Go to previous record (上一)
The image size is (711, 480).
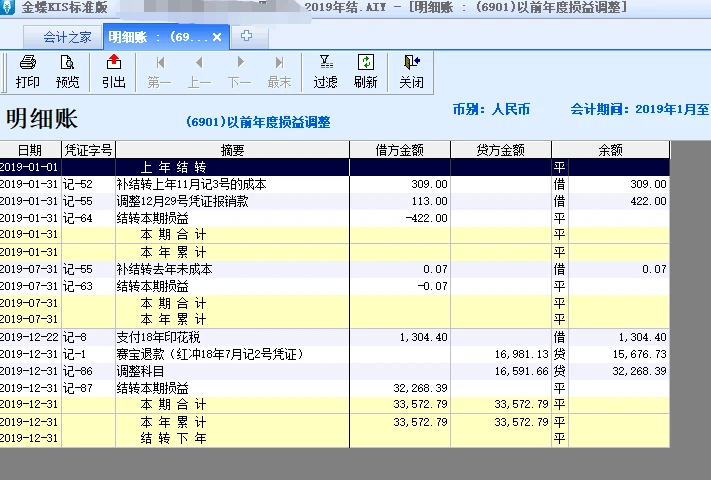pyautogui.click(x=199, y=72)
